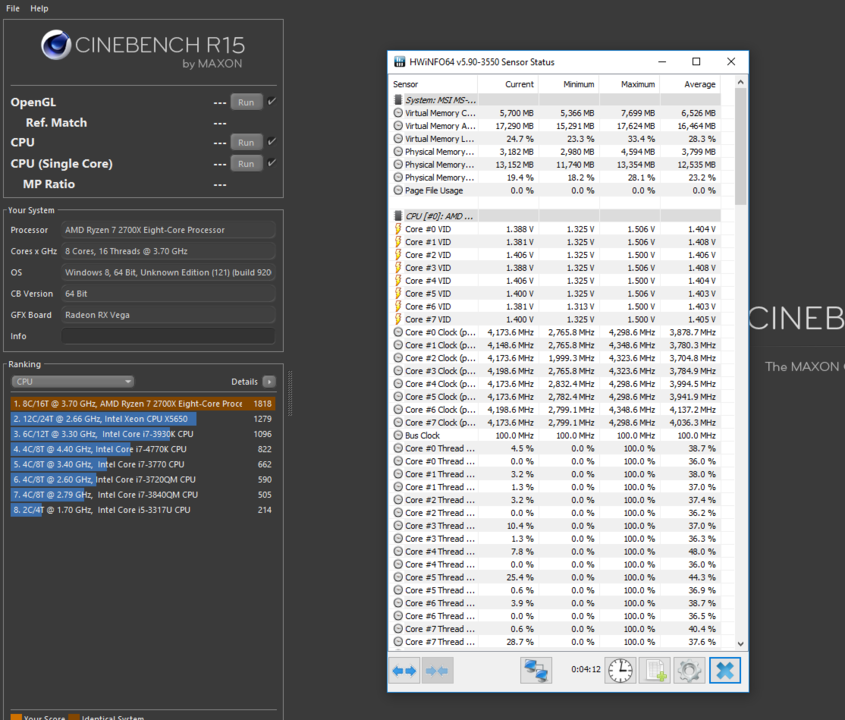Viewport: 845px width, 720px height.
Task: Click the HWiNFO64 title bar app icon
Action: point(399,61)
